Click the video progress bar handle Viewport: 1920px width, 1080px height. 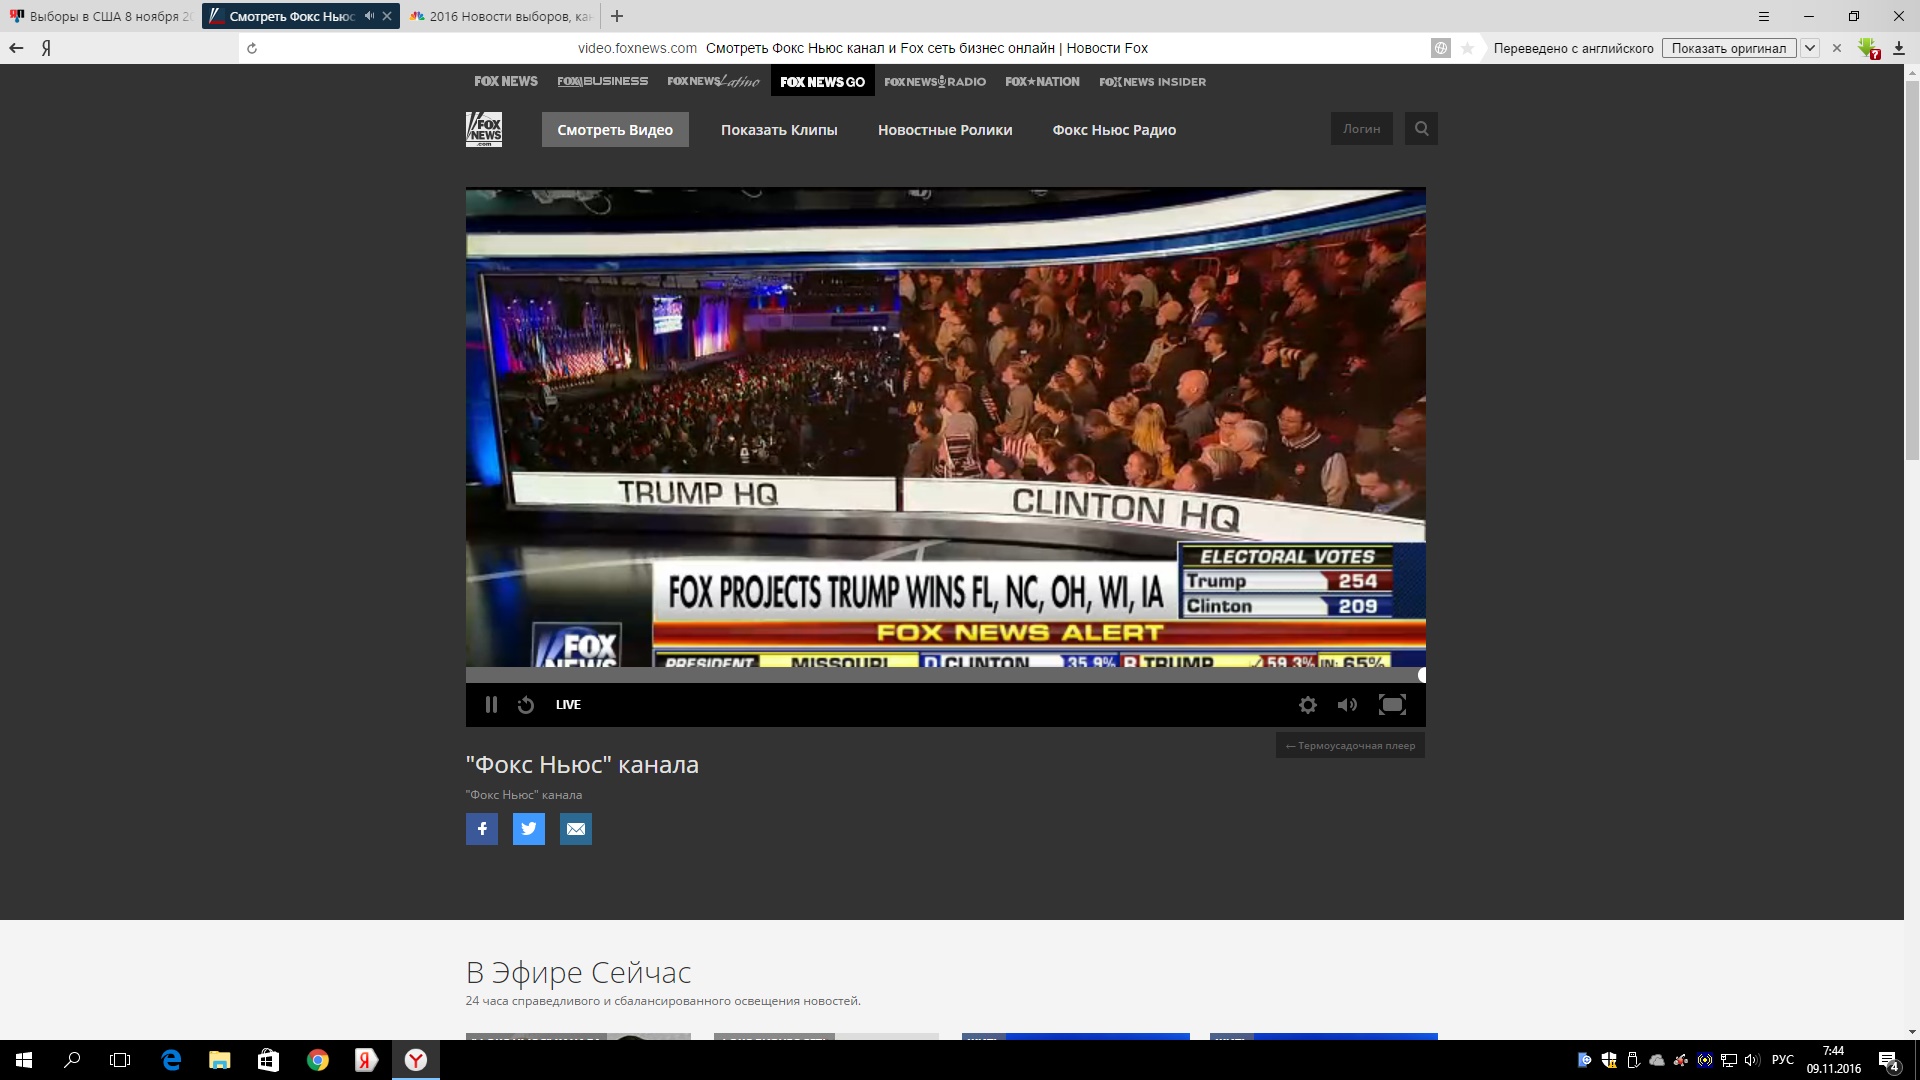(1421, 675)
